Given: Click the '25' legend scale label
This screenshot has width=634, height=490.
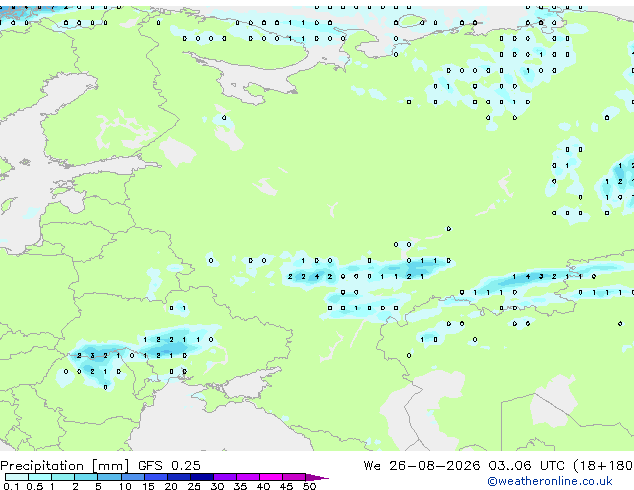Looking at the screenshot, I should tap(194, 486).
